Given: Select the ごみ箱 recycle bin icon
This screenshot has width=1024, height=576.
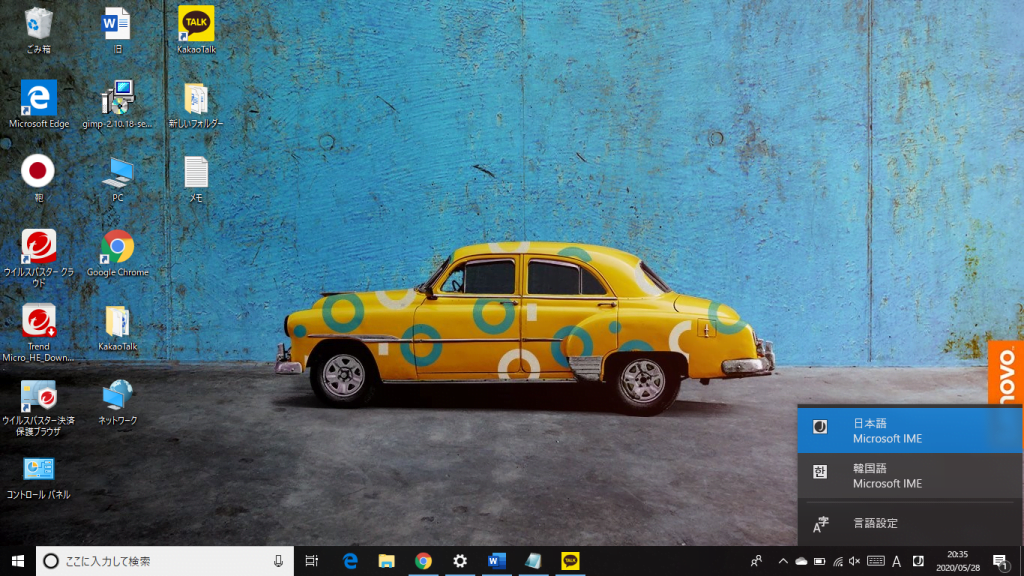Looking at the screenshot, I should pos(38,25).
